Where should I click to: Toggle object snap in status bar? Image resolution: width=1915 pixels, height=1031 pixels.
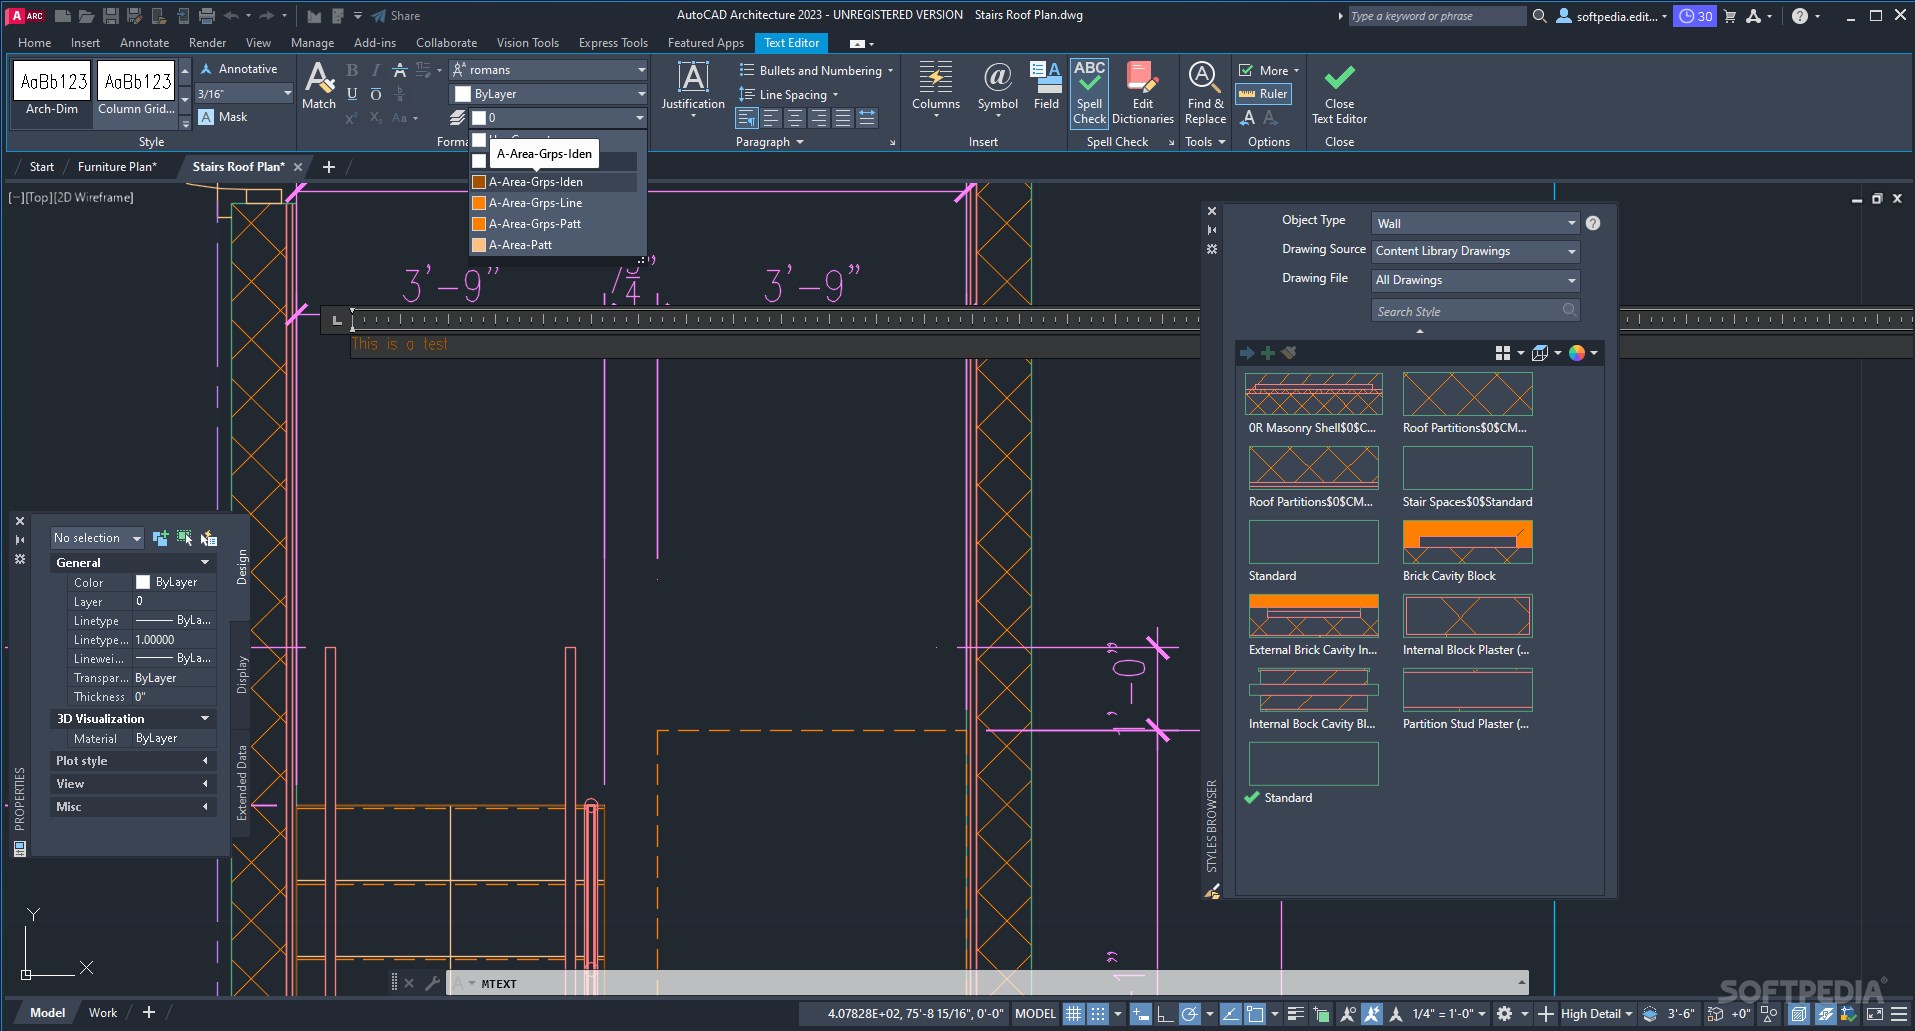tap(1255, 1013)
